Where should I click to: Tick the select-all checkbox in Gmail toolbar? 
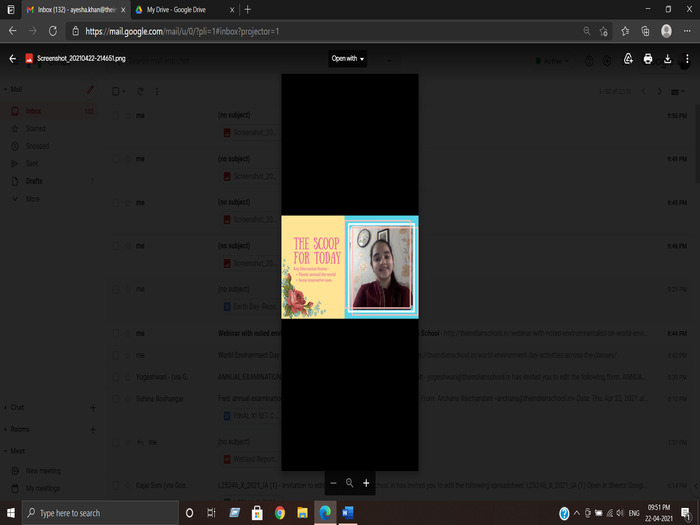[x=116, y=92]
